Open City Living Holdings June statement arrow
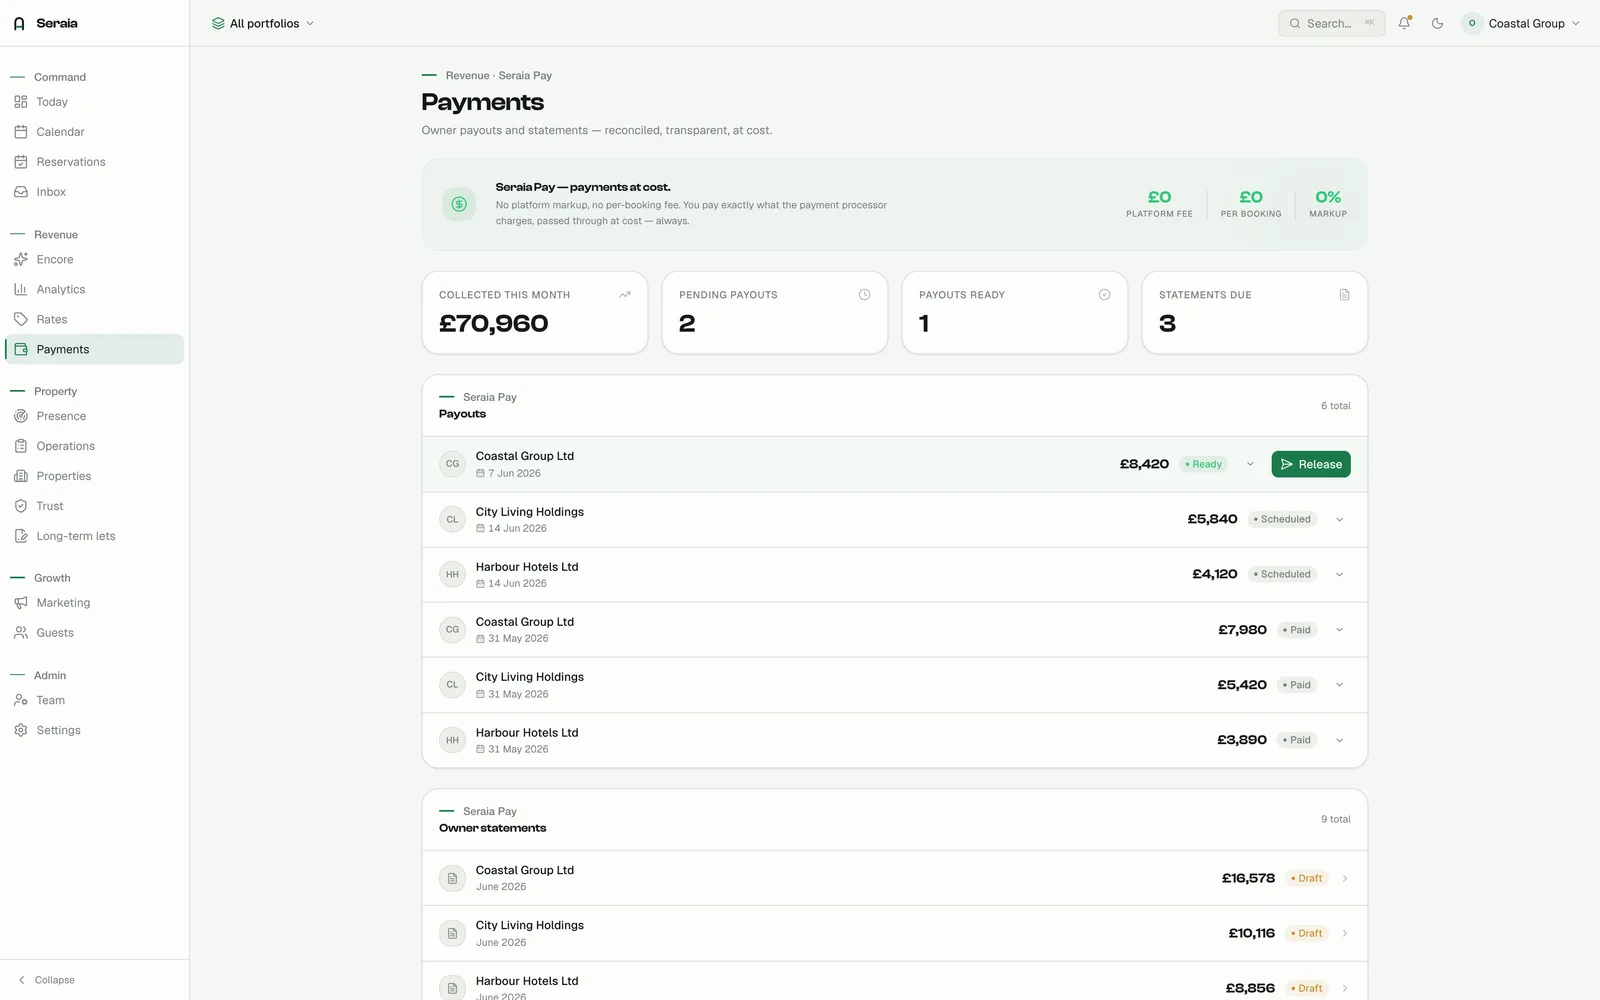 [x=1345, y=933]
